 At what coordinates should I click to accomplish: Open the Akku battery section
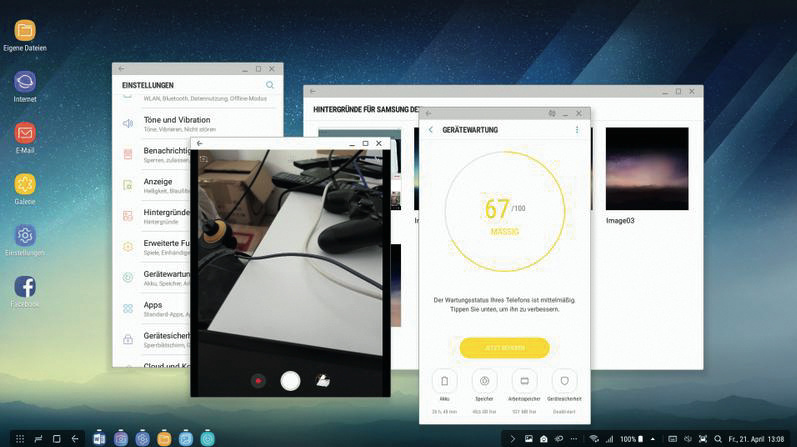pyautogui.click(x=445, y=383)
